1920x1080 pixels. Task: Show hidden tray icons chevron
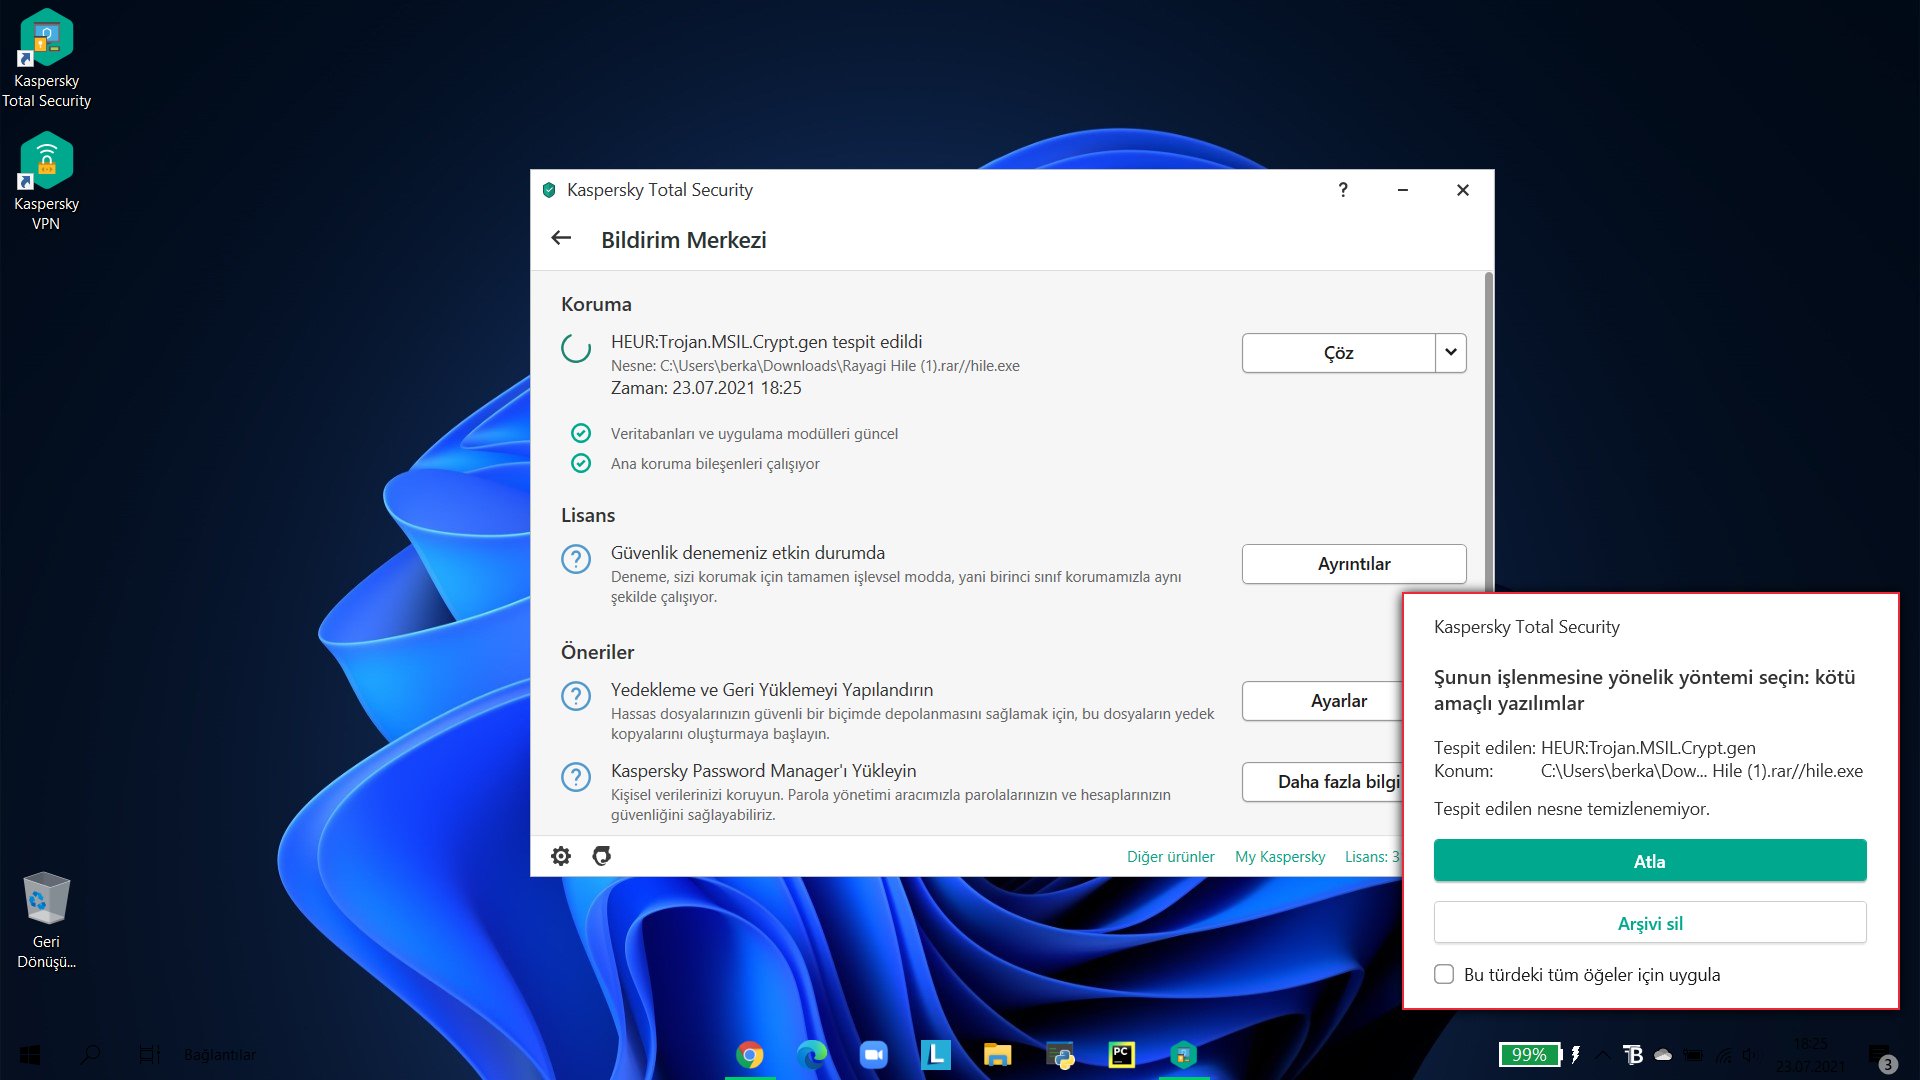(1602, 1054)
